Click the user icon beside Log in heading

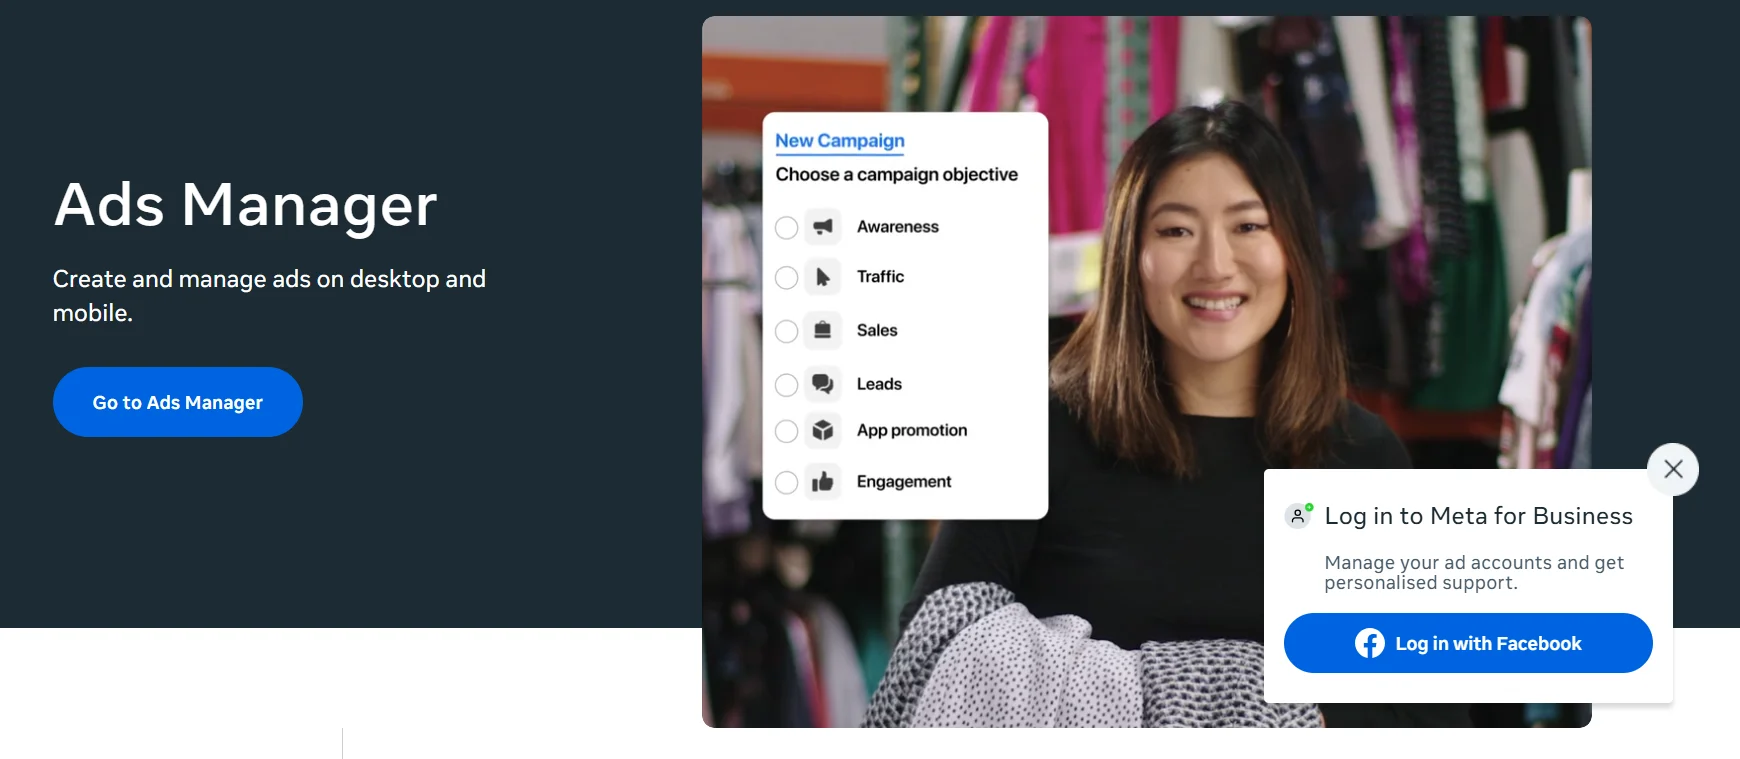click(1298, 516)
